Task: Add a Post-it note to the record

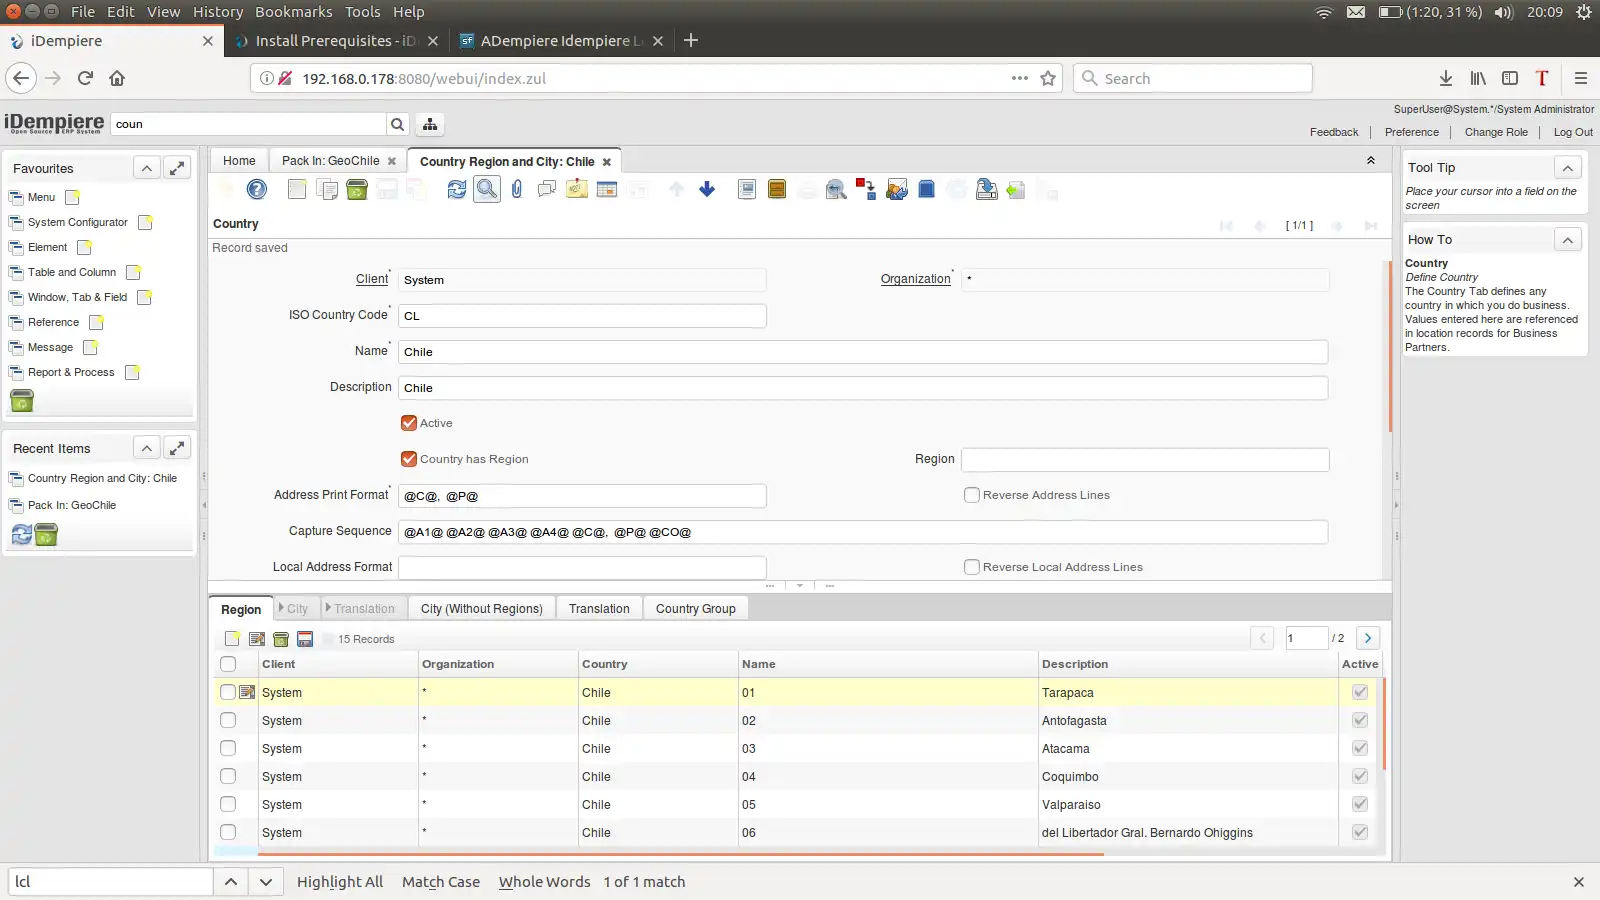Action: (577, 189)
